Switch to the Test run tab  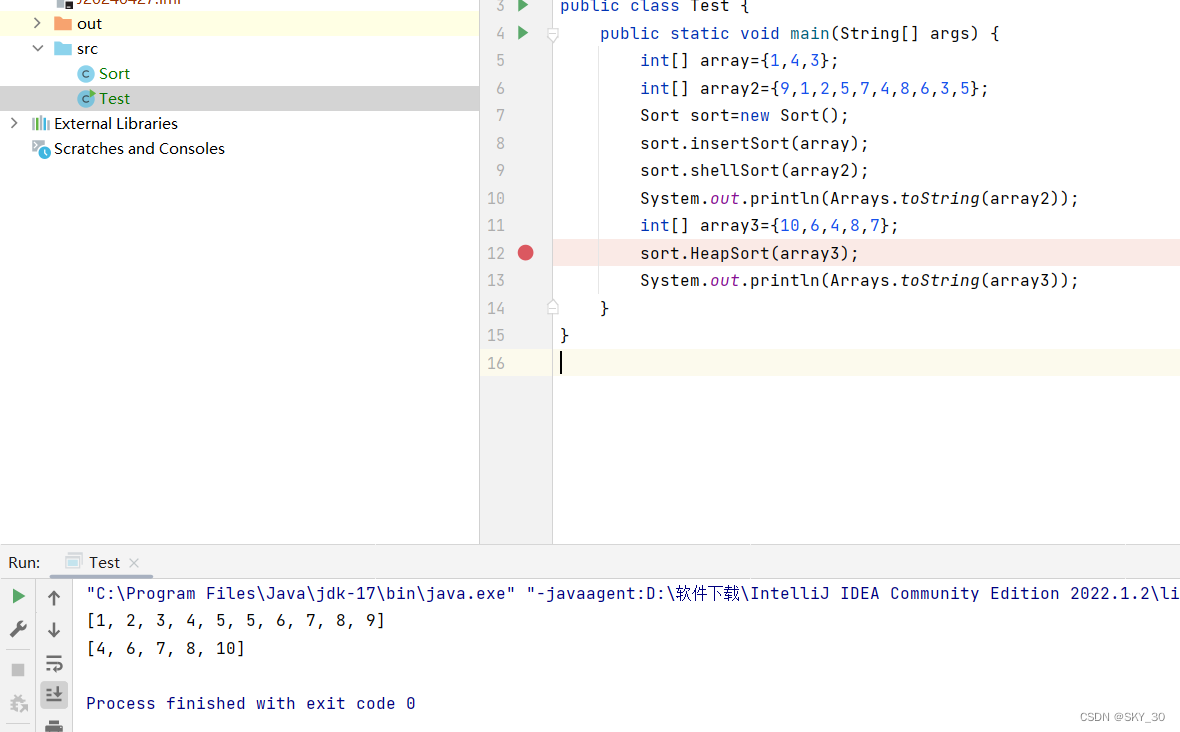click(104, 563)
